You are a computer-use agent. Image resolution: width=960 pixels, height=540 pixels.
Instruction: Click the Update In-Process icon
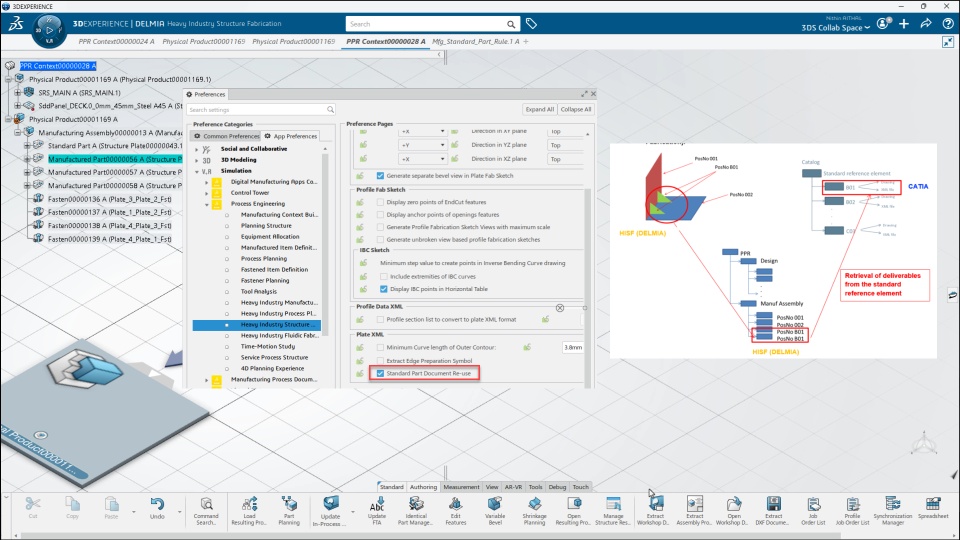(331, 503)
